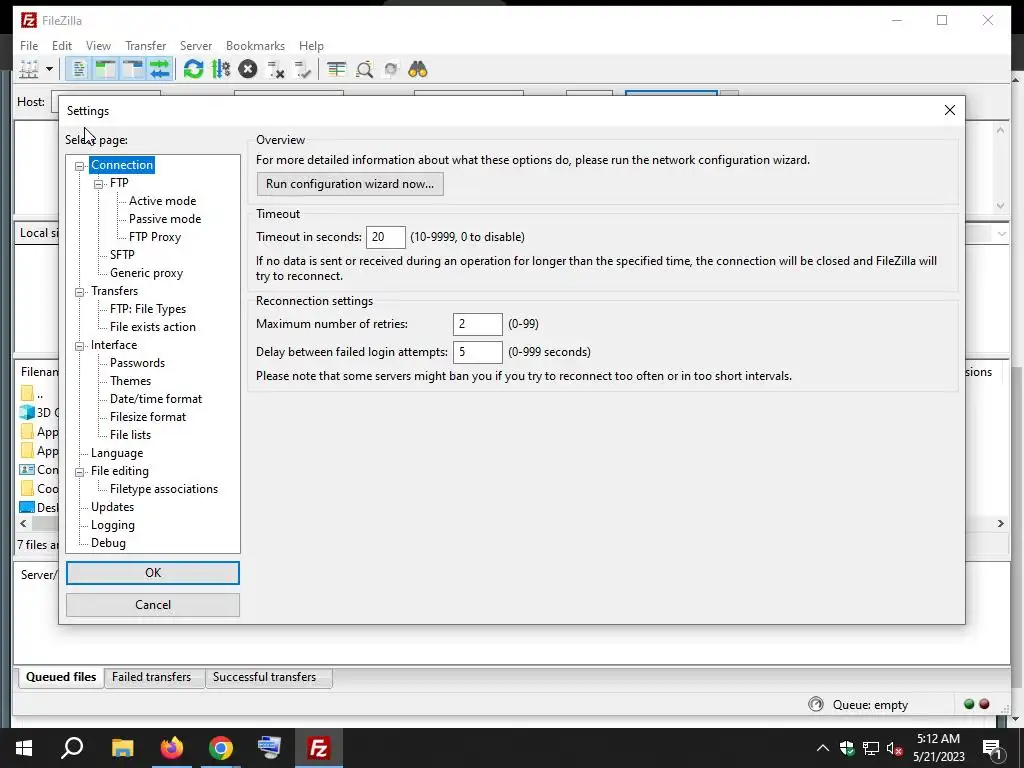The height and width of the screenshot is (768, 1024).
Task: Open the File menu
Action: tap(29, 46)
